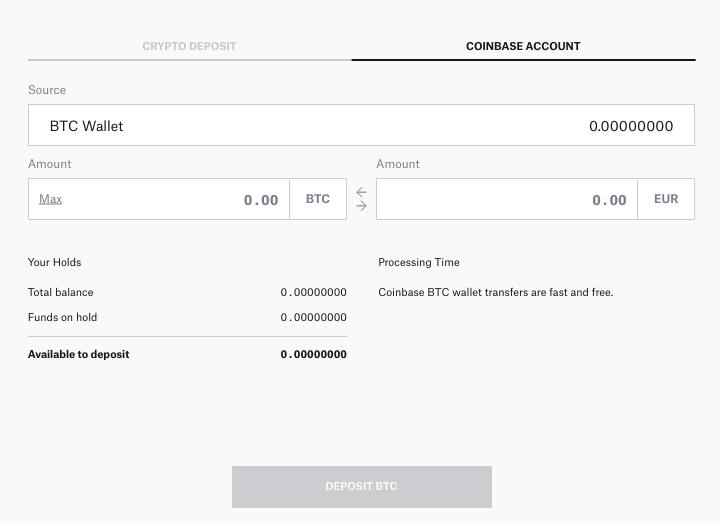Select the Total balance row label

tap(61, 292)
